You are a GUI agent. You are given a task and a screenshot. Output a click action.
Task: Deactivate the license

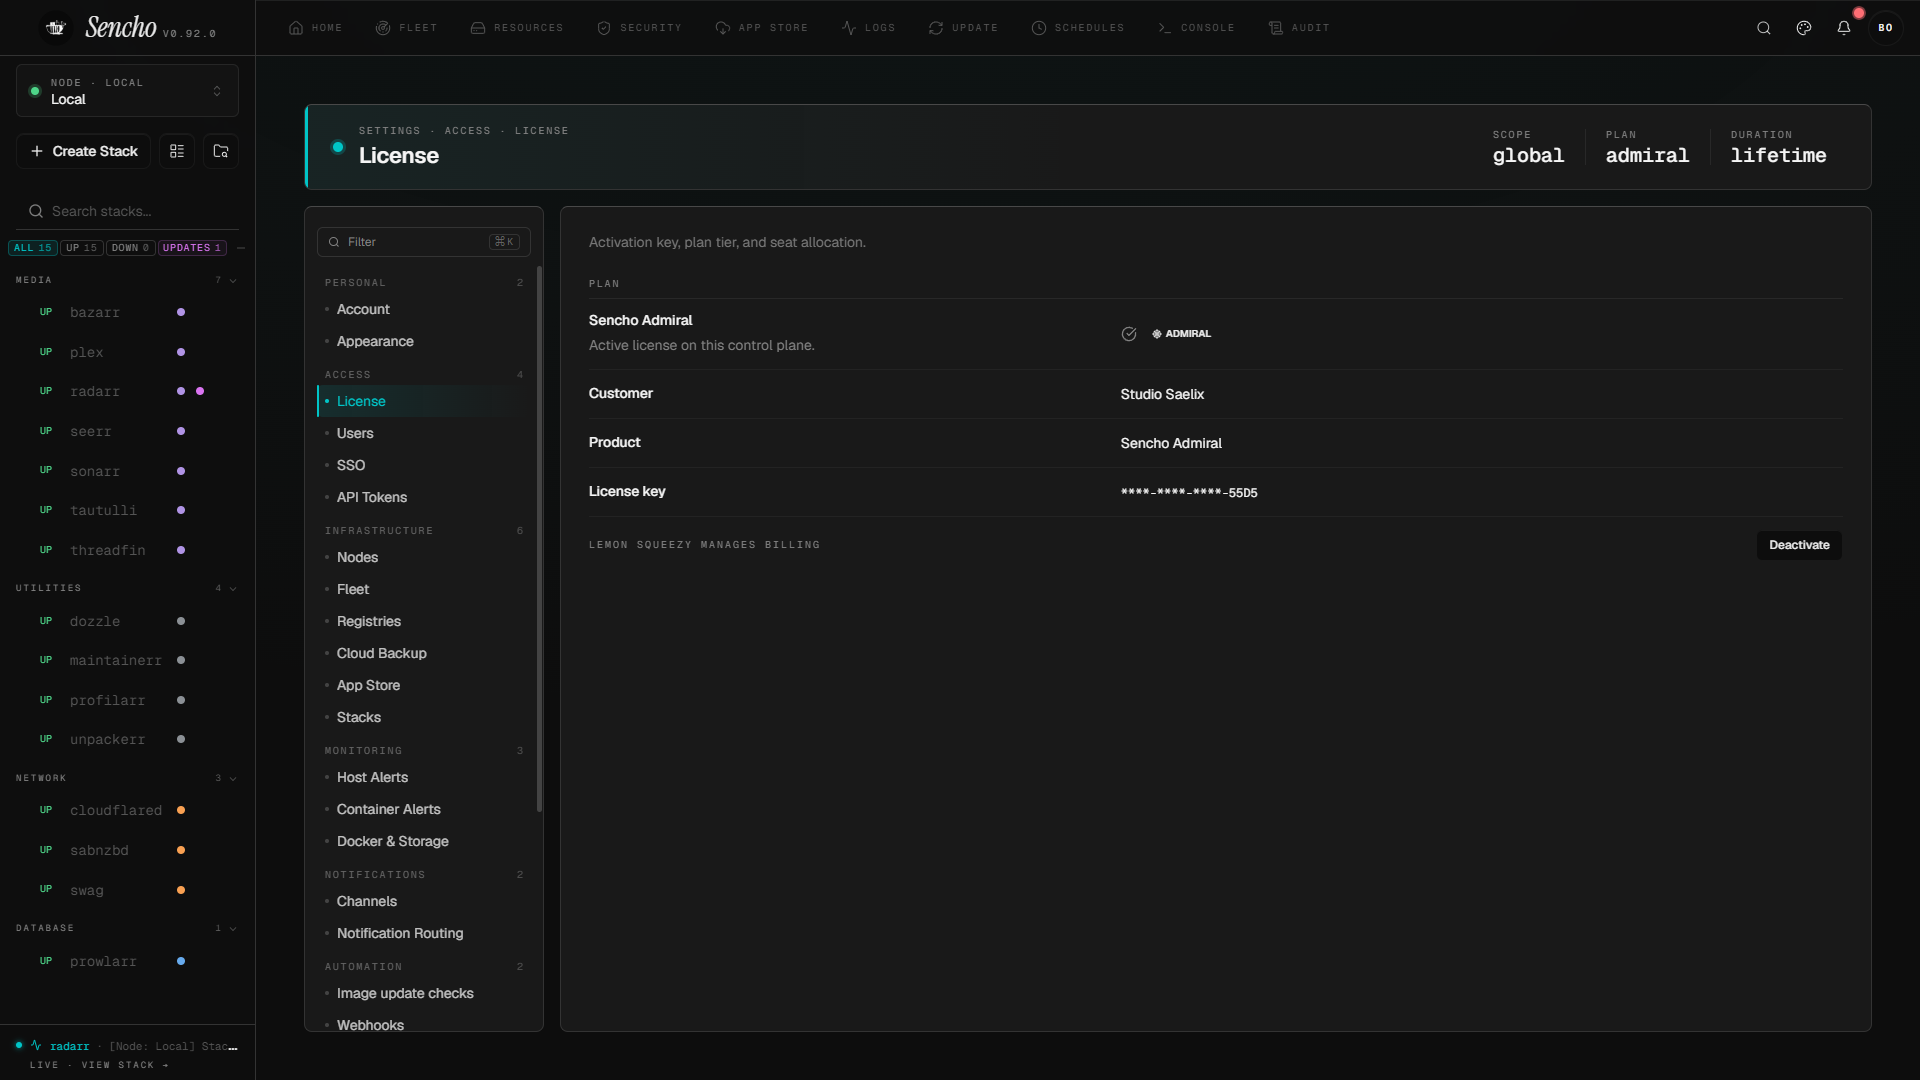point(1799,545)
